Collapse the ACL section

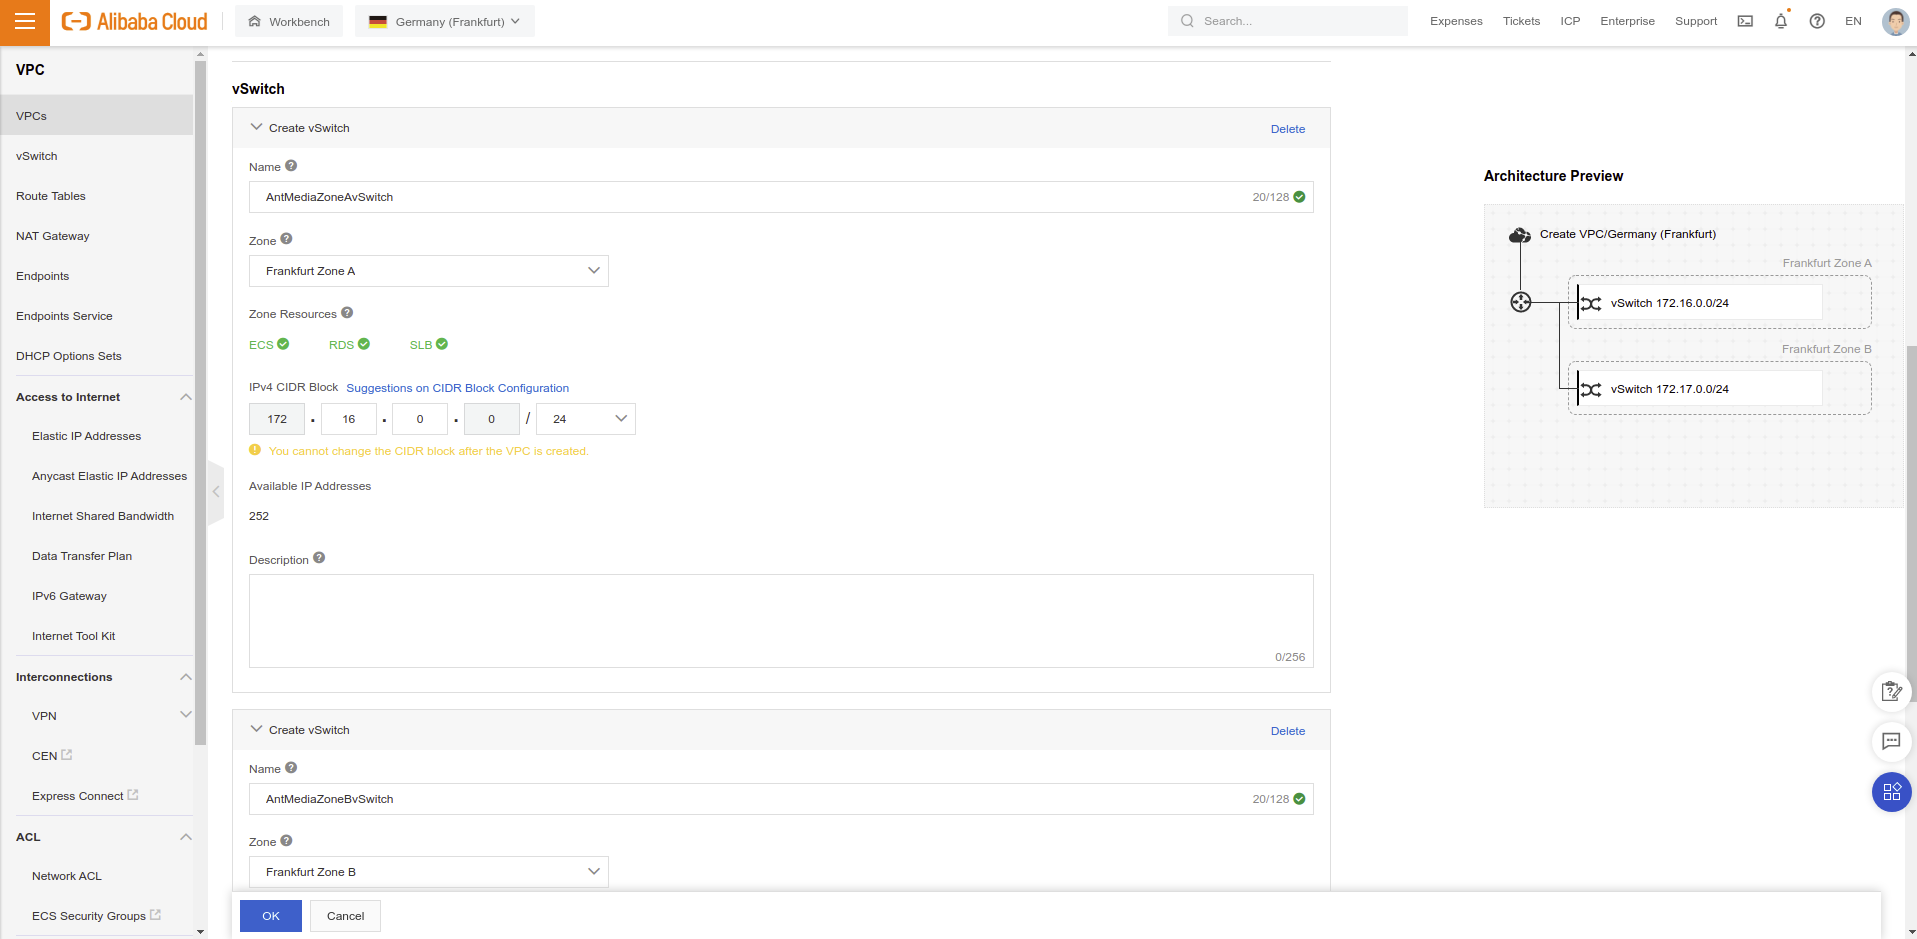185,837
